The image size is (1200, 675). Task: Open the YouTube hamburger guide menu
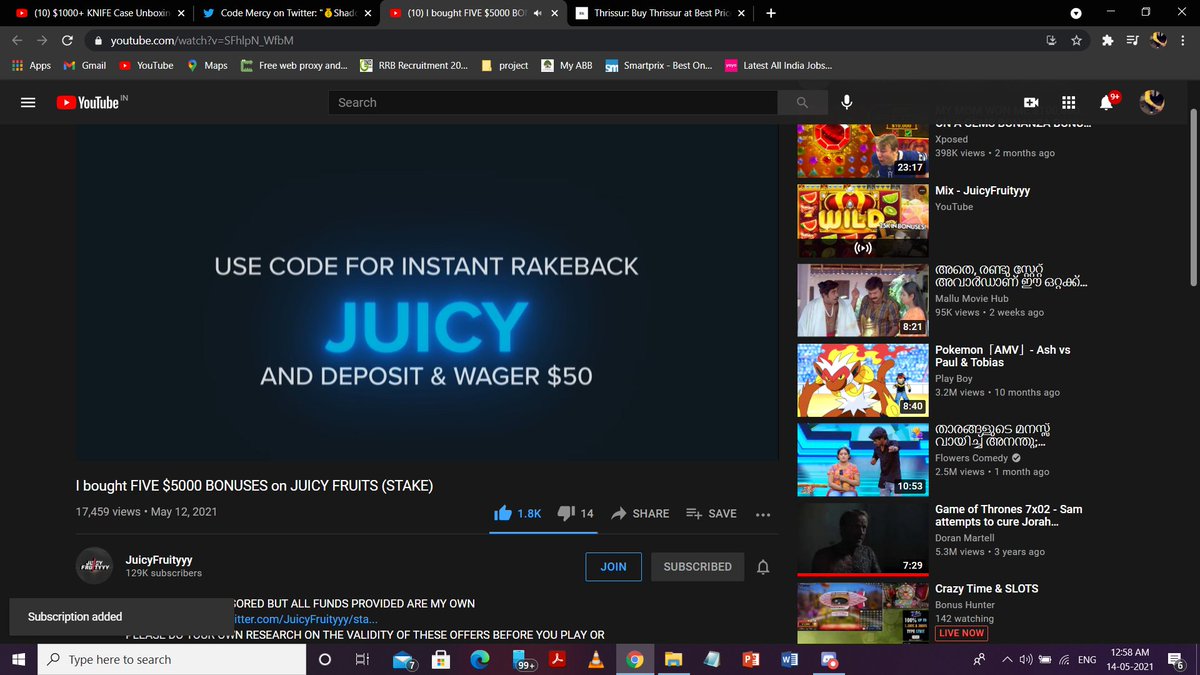pos(28,103)
